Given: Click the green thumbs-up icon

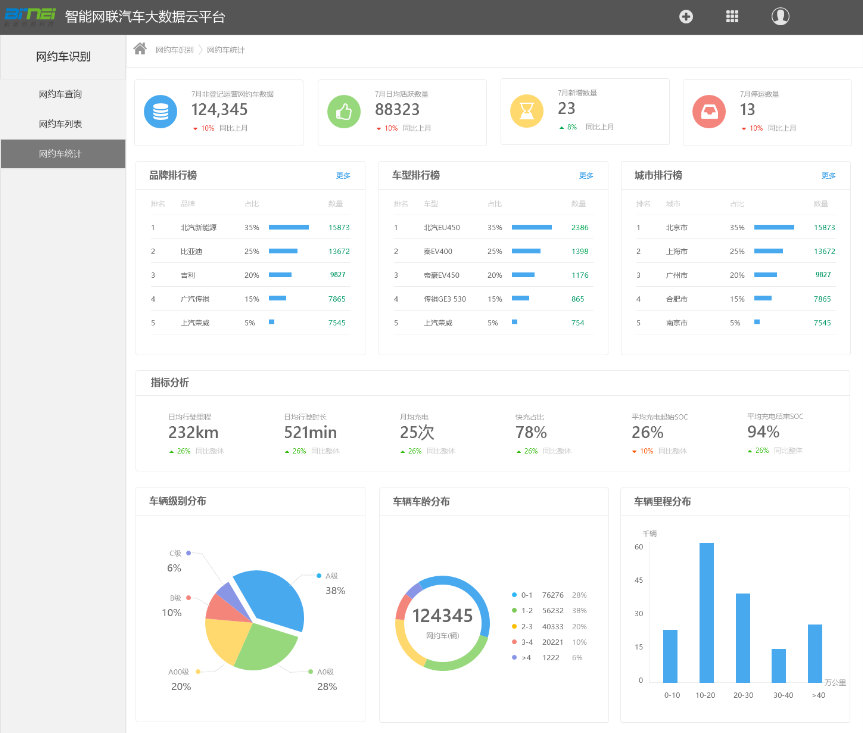Looking at the screenshot, I should (343, 112).
